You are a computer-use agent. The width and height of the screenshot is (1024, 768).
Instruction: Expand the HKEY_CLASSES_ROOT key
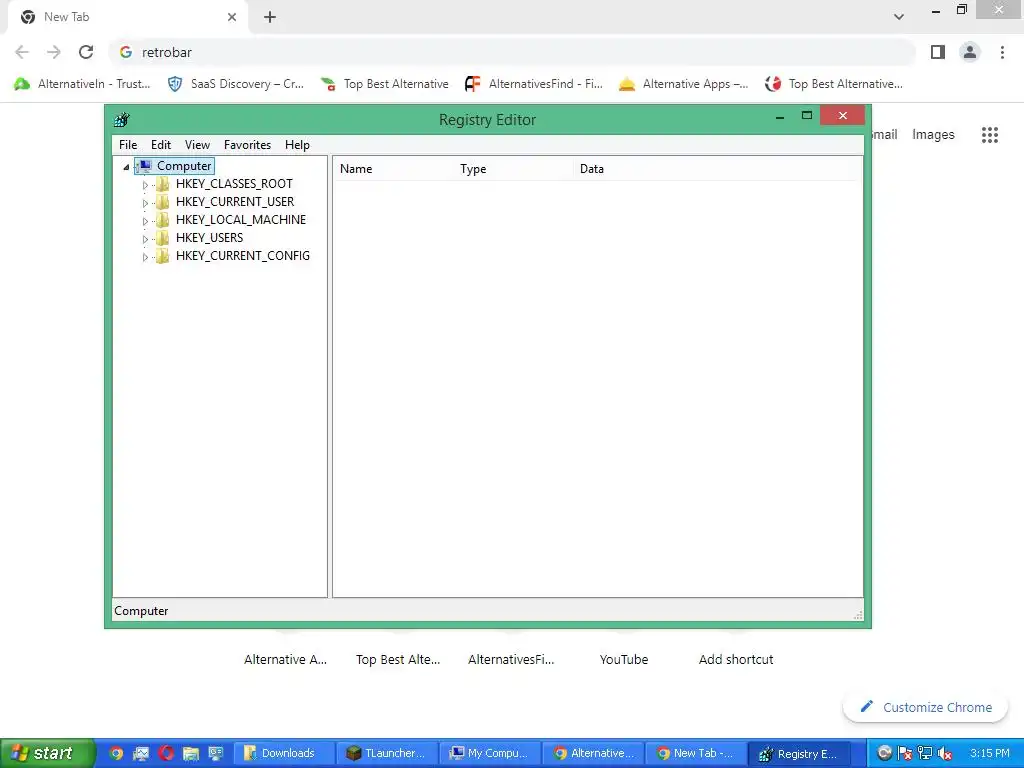pos(145,185)
